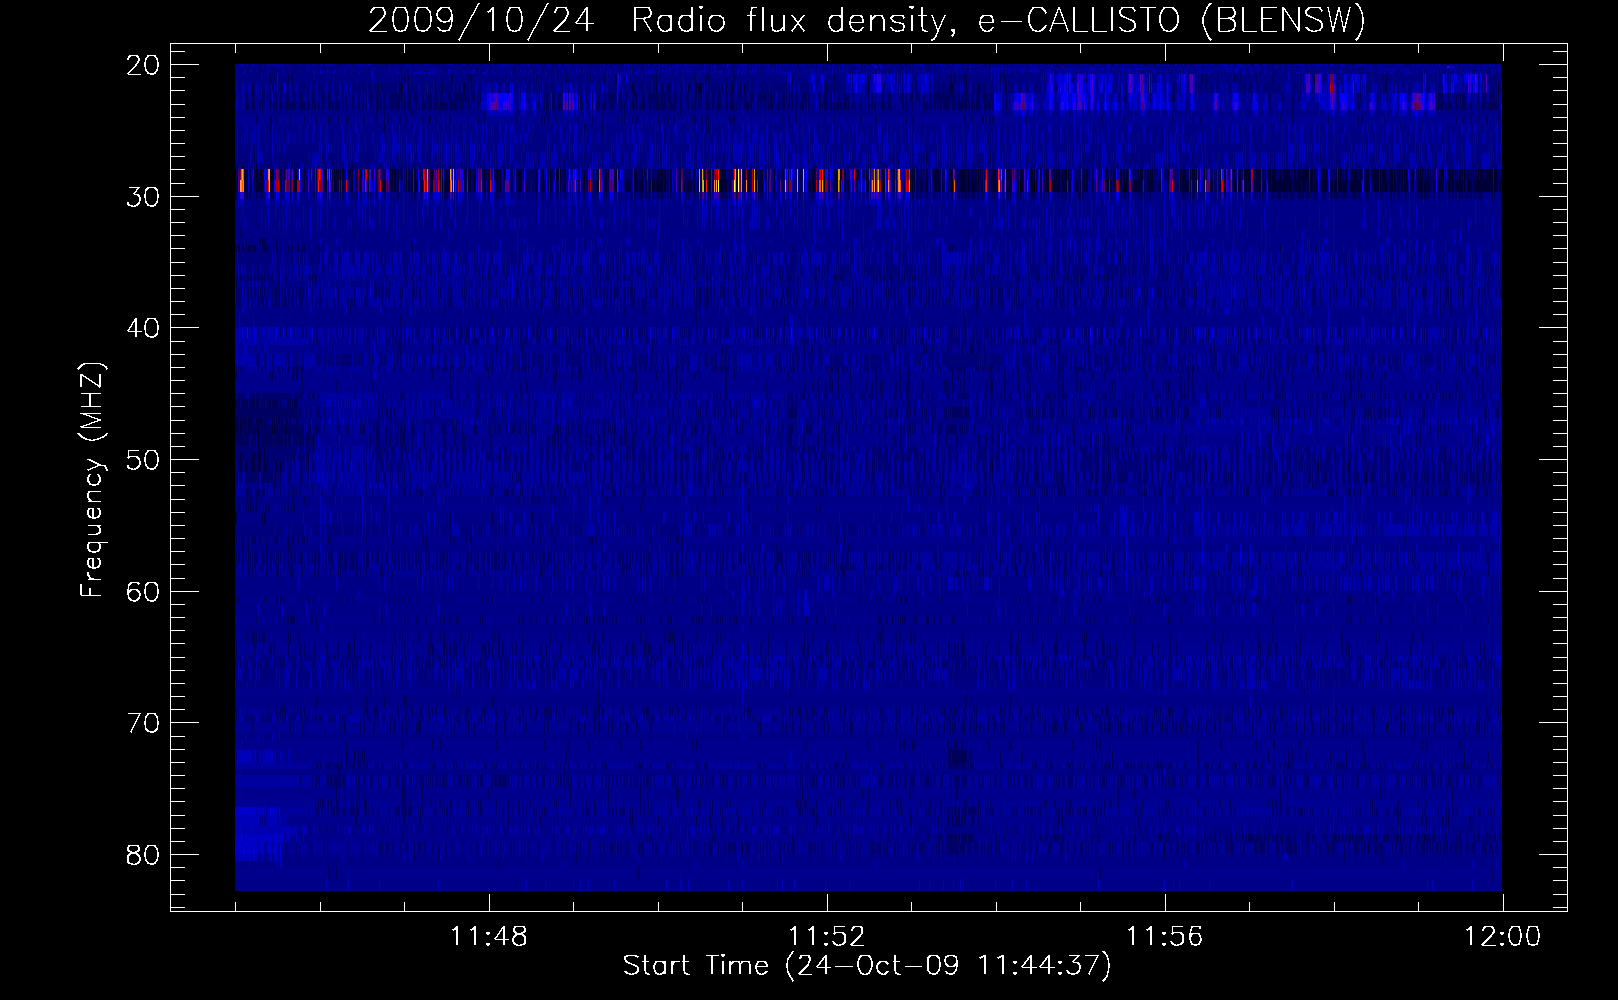Click the 'Frequency (MHZ)' axis label
The image size is (1618, 1000).
(93, 479)
